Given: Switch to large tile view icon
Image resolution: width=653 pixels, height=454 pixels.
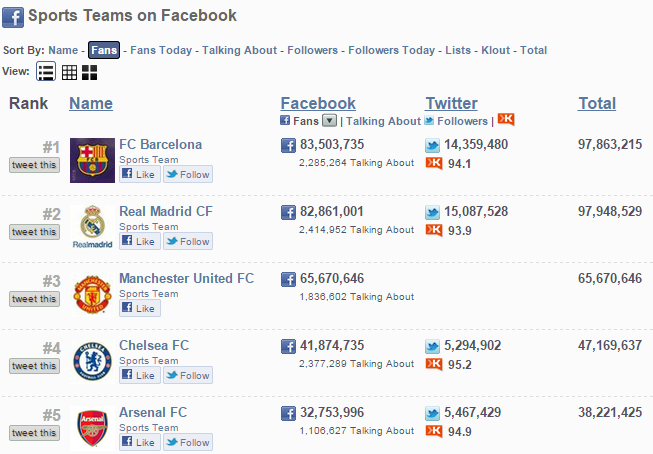Looking at the screenshot, I should pos(90,72).
